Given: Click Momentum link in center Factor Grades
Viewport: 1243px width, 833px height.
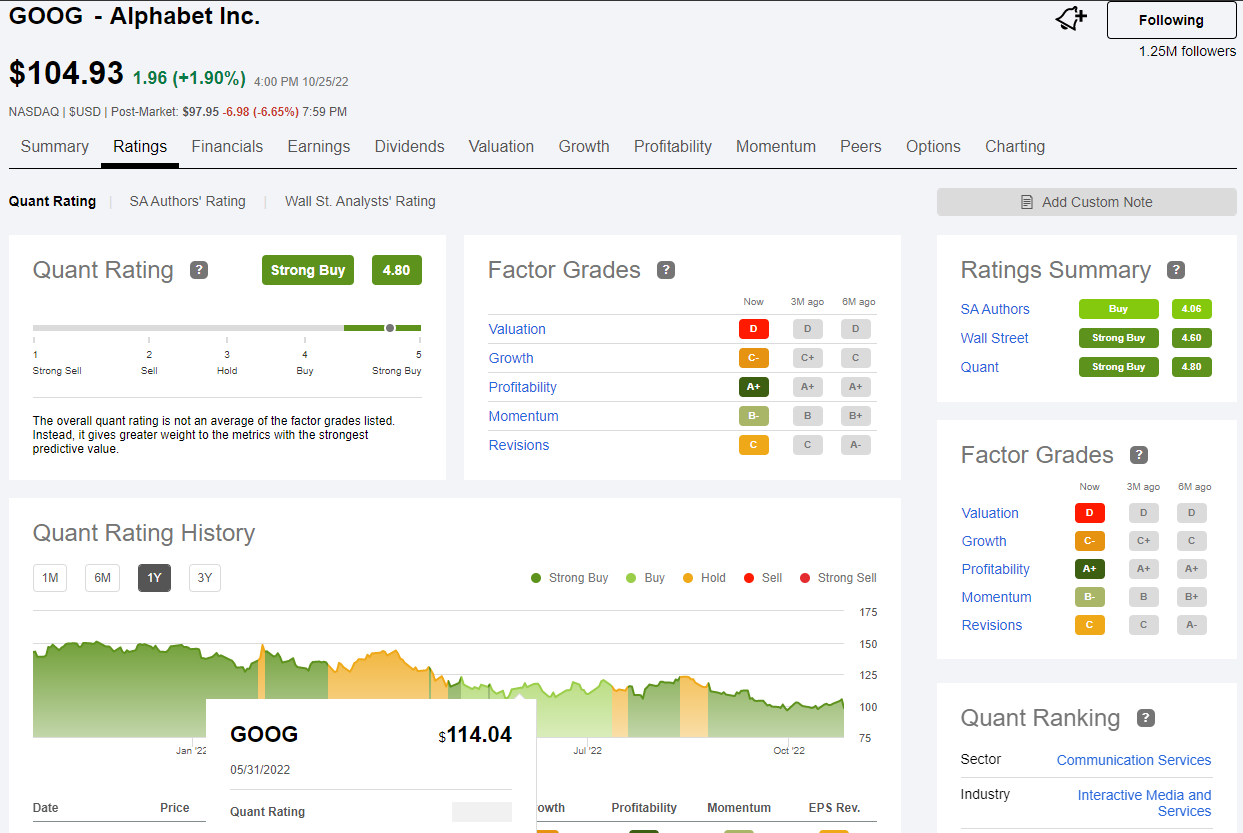Looking at the screenshot, I should [x=524, y=416].
